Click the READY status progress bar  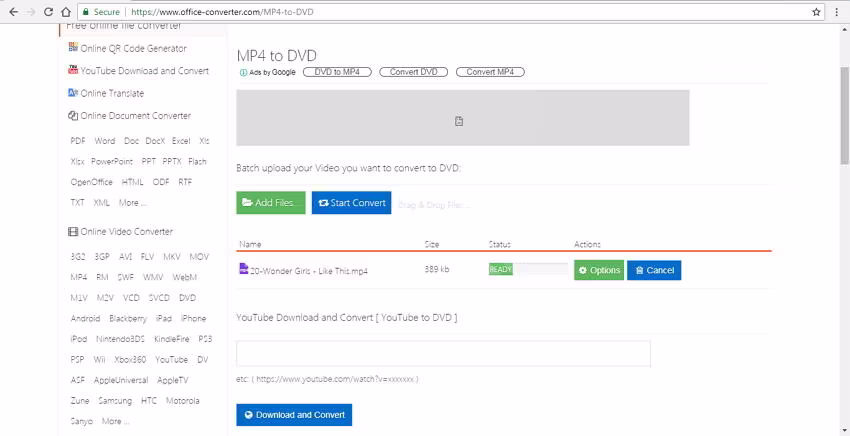(x=528, y=270)
